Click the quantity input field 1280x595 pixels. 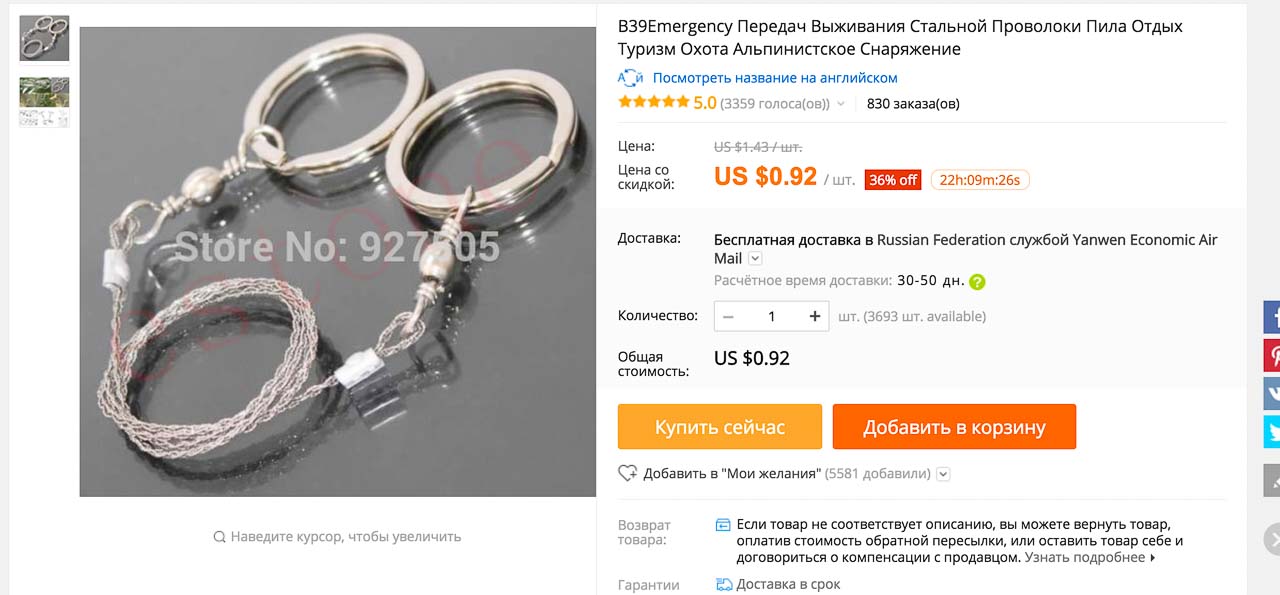(771, 316)
